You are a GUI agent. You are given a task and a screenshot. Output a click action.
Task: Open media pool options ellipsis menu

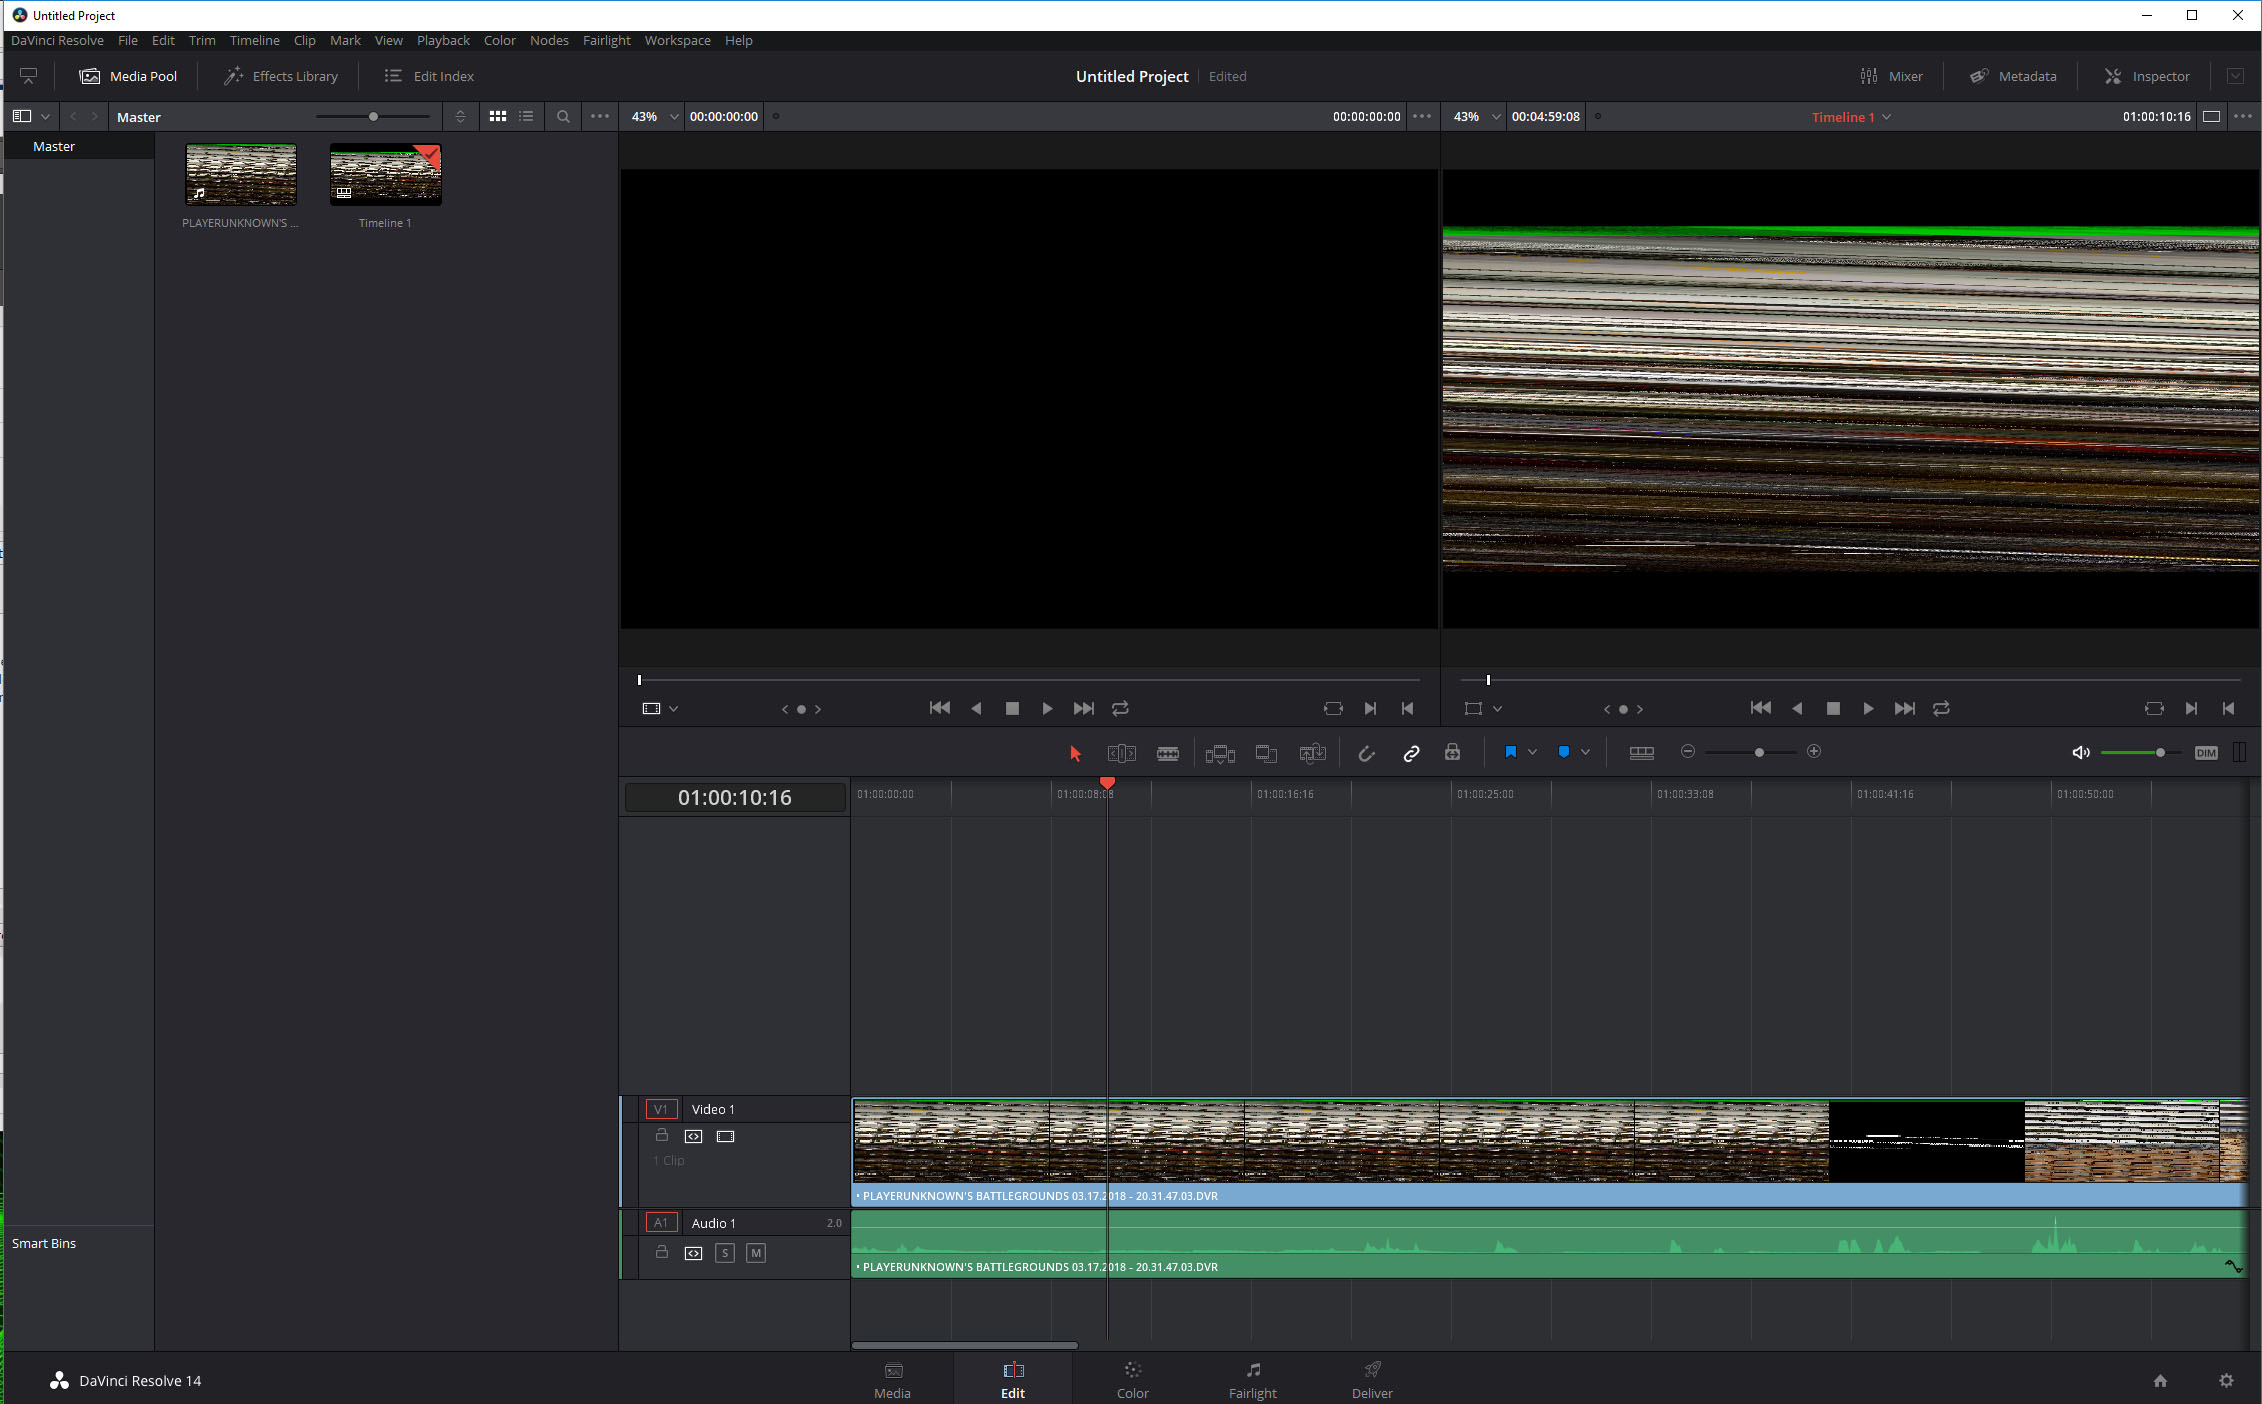pos(599,116)
